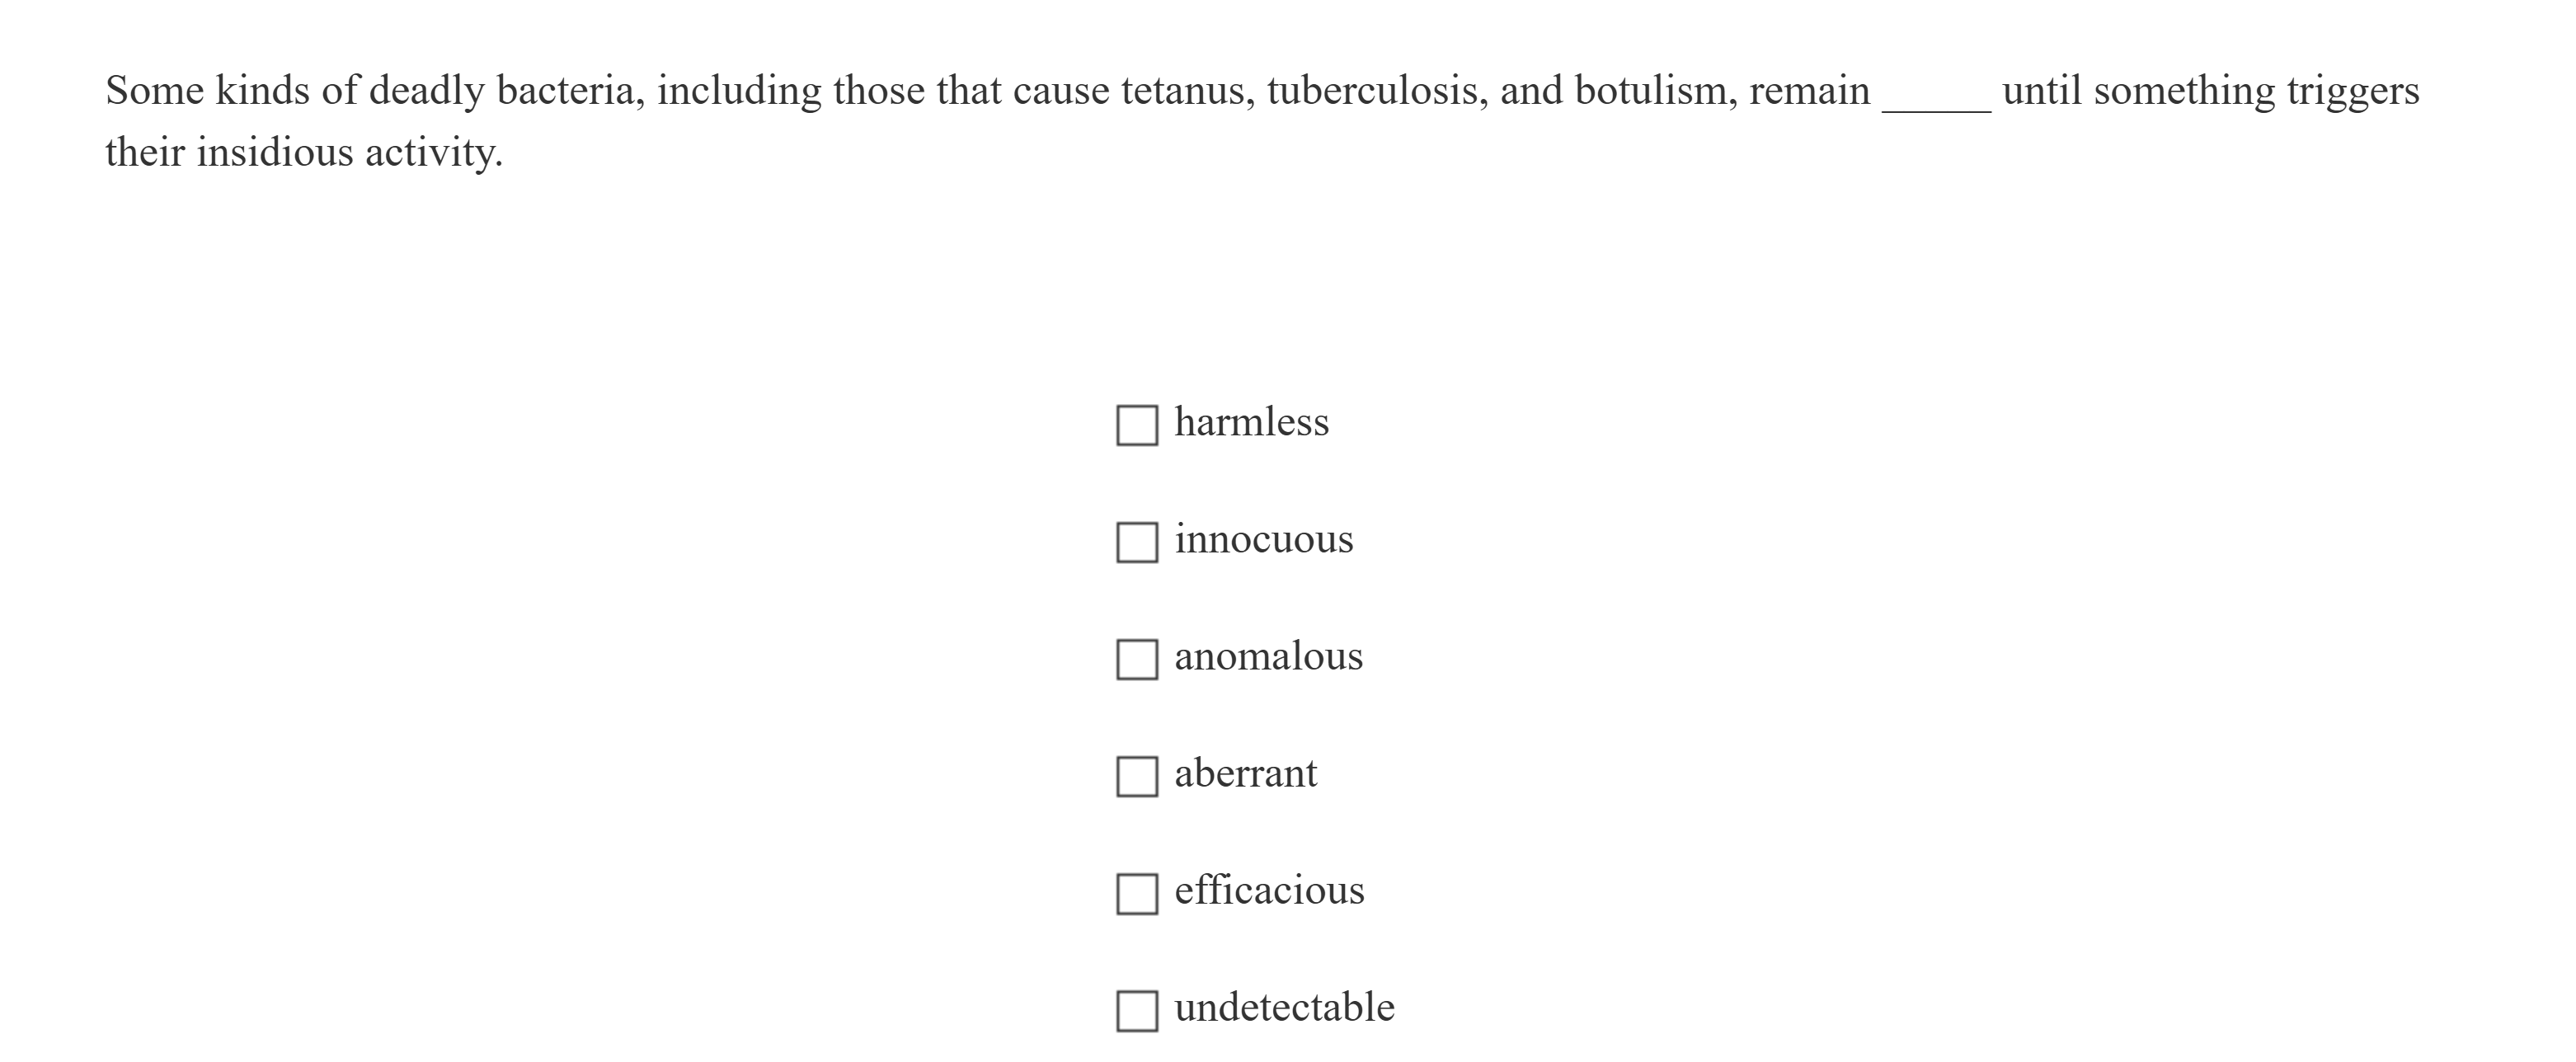2576x1062 pixels.
Task: Toggle the undetectable checkbox
Action: coord(1137,1010)
